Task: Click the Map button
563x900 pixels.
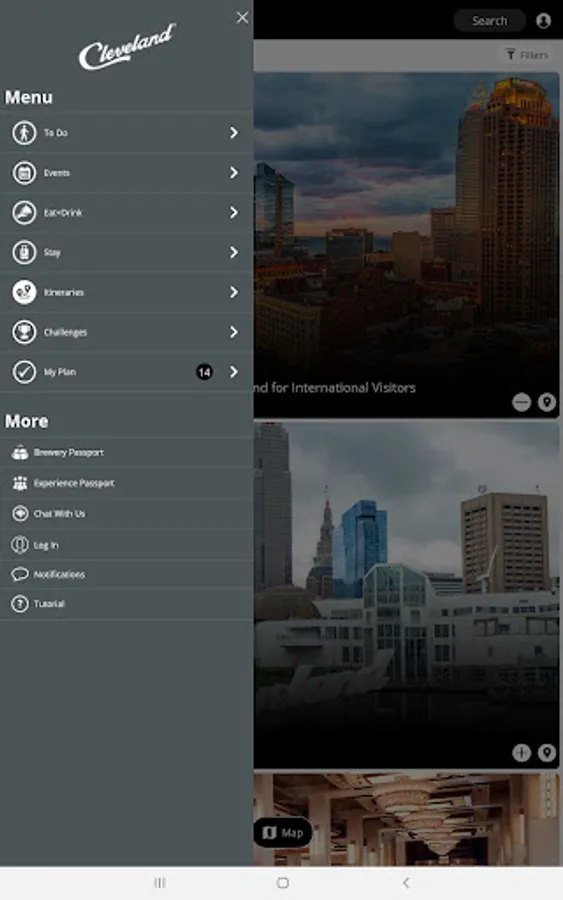Action: point(283,832)
